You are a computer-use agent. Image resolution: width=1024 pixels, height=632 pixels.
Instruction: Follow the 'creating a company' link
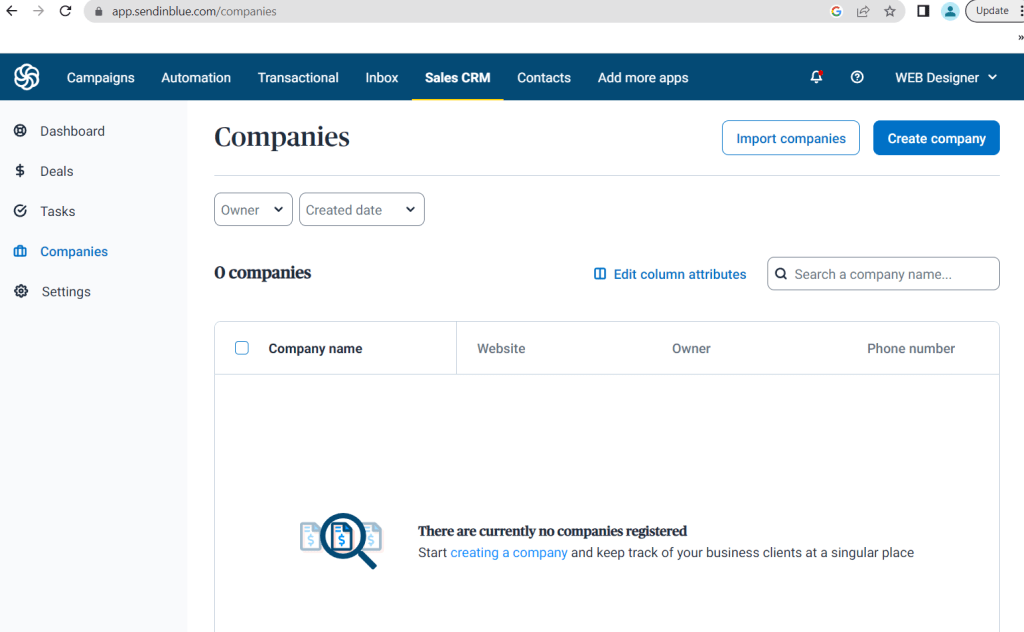[508, 552]
